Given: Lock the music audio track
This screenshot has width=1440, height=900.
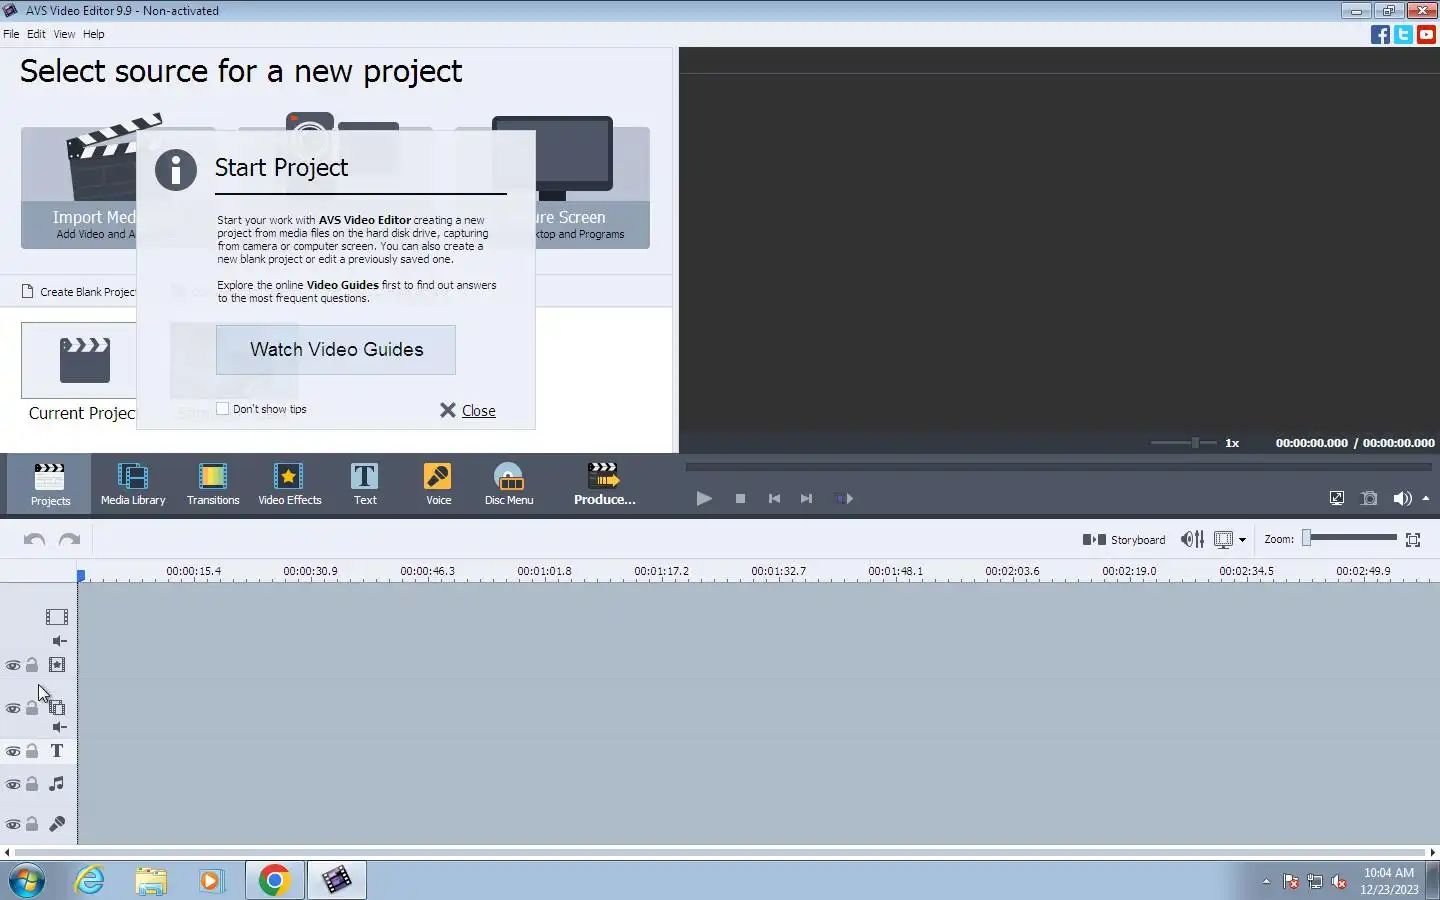Looking at the screenshot, I should [32, 784].
